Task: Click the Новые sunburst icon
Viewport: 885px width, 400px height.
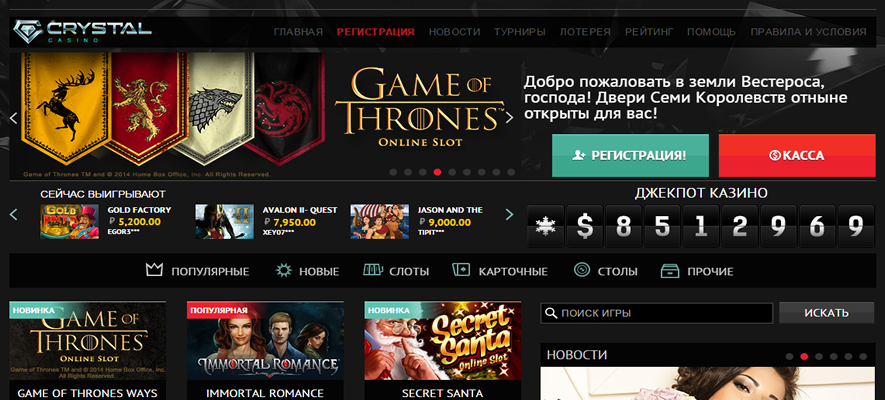Action: 283,270
